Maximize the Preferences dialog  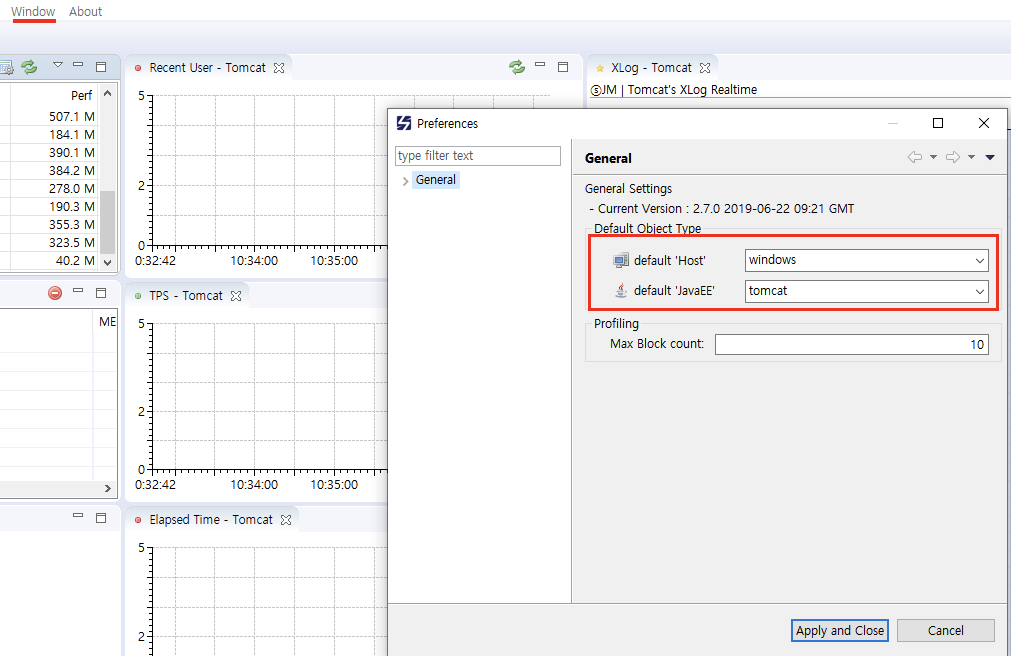click(x=937, y=123)
